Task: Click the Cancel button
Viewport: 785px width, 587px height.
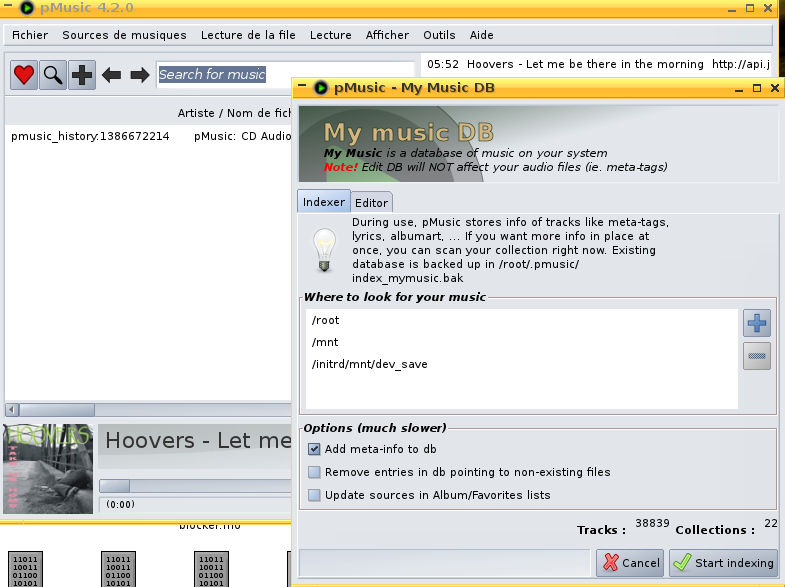Action: [x=630, y=563]
